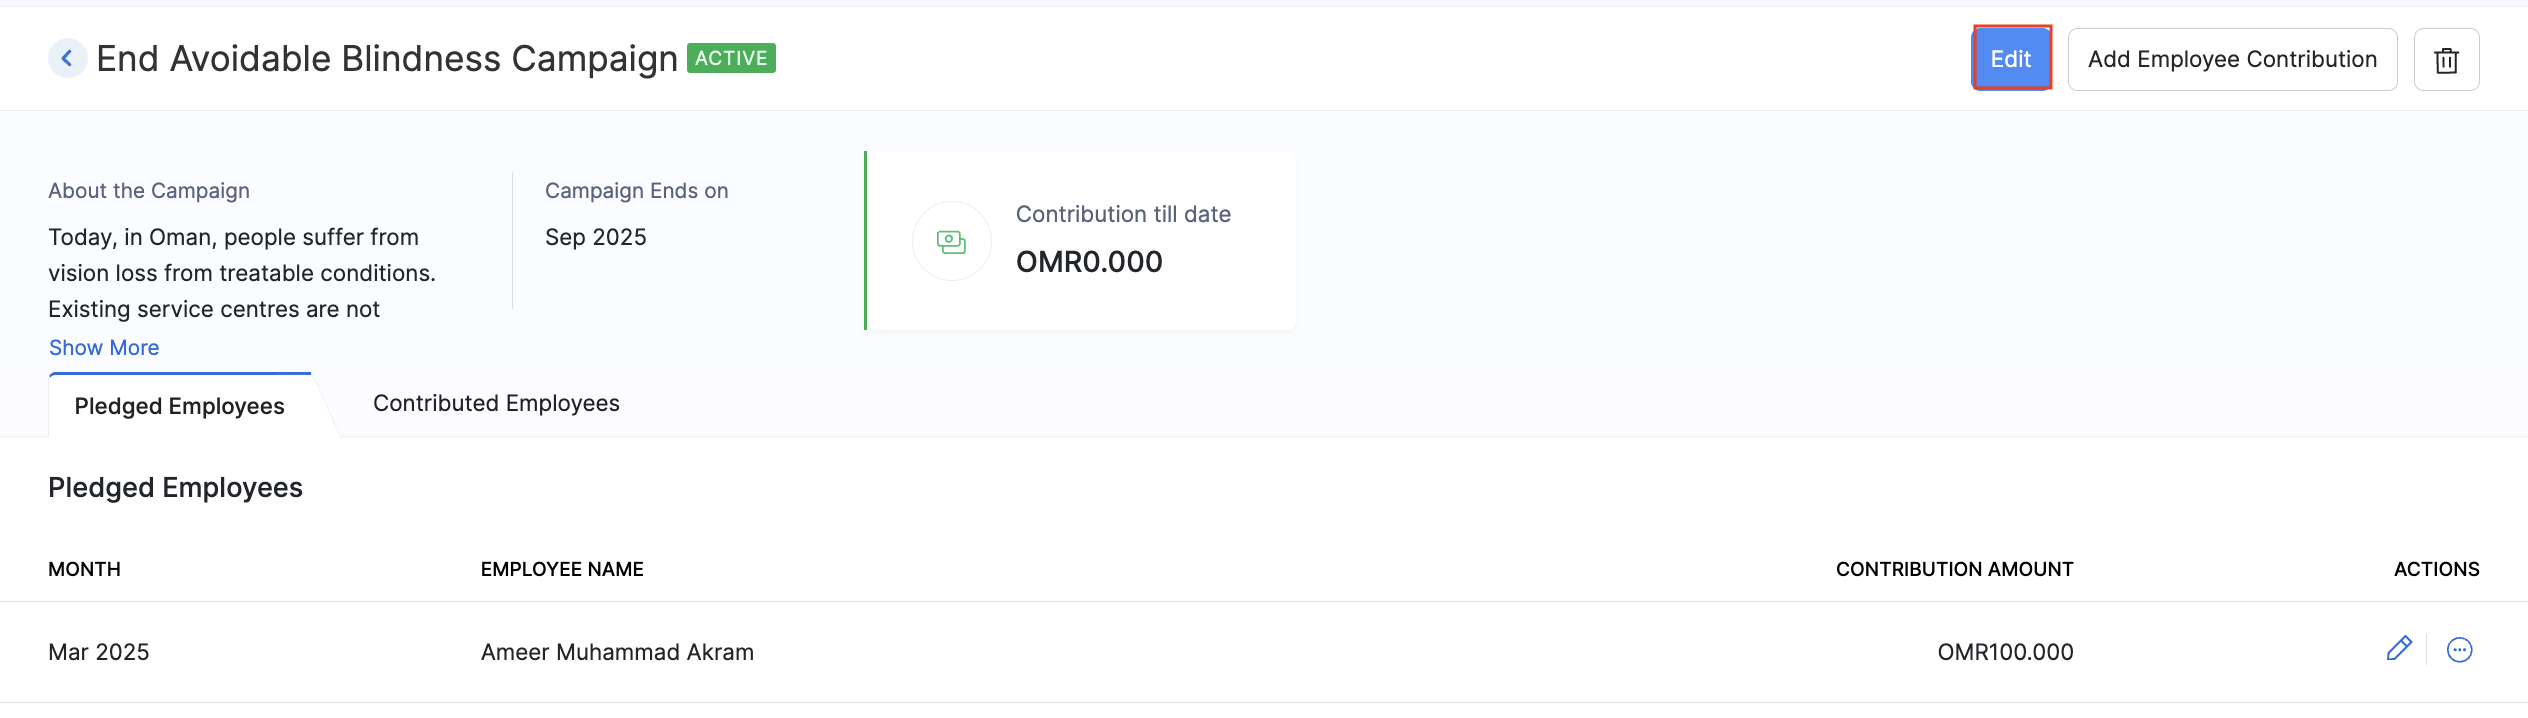Click the Contribution Amount column header
Image resolution: width=2528 pixels, height=718 pixels.
(x=1954, y=569)
